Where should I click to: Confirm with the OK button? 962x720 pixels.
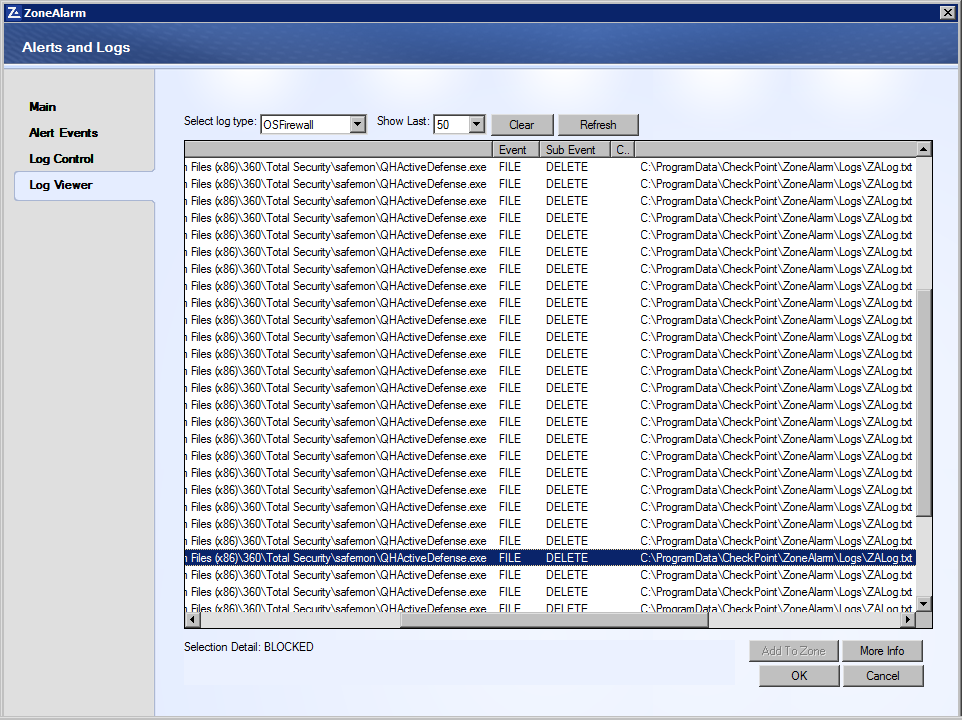(799, 675)
